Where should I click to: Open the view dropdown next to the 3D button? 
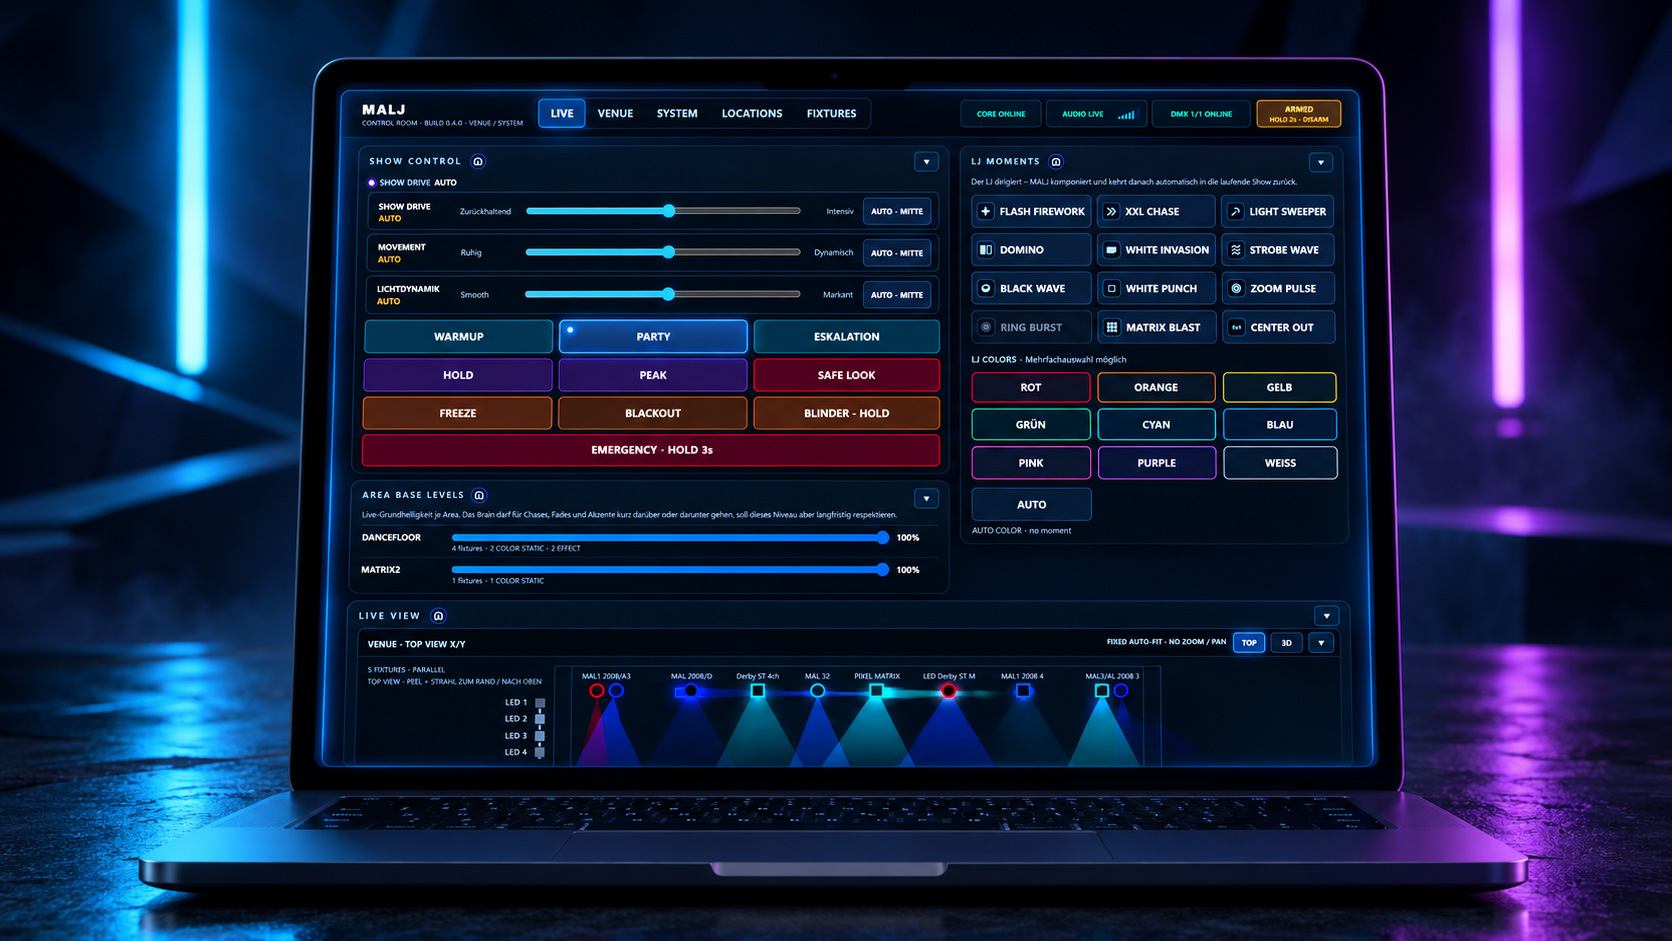point(1321,643)
